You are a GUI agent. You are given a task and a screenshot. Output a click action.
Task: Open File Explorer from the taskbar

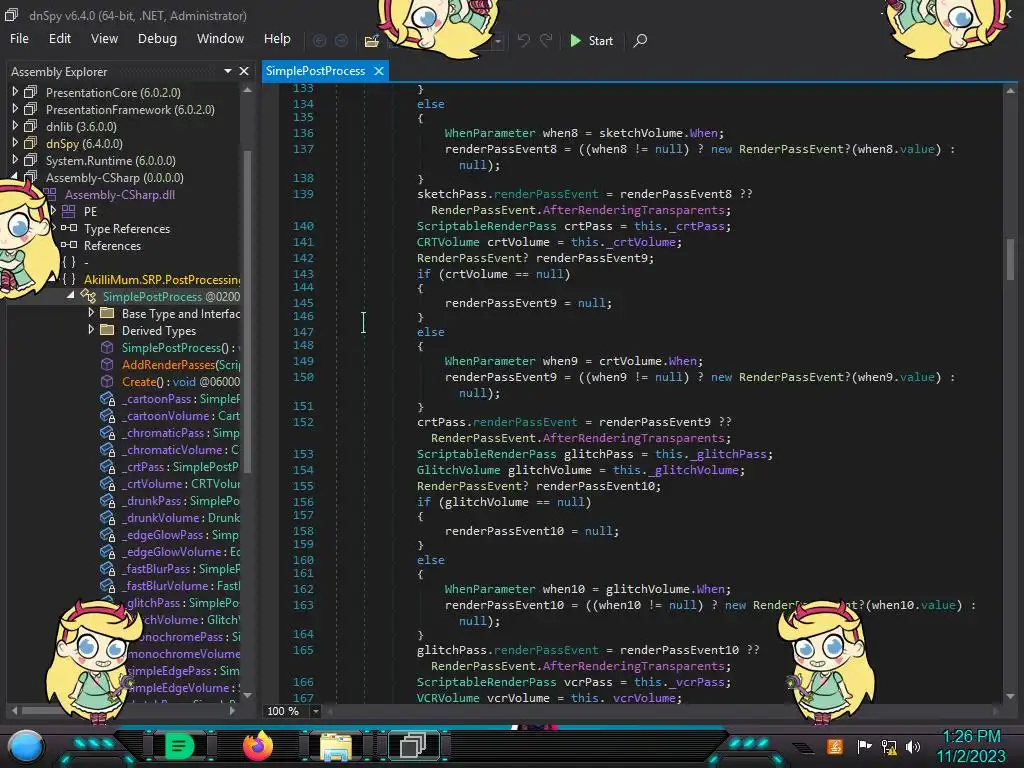click(x=335, y=746)
